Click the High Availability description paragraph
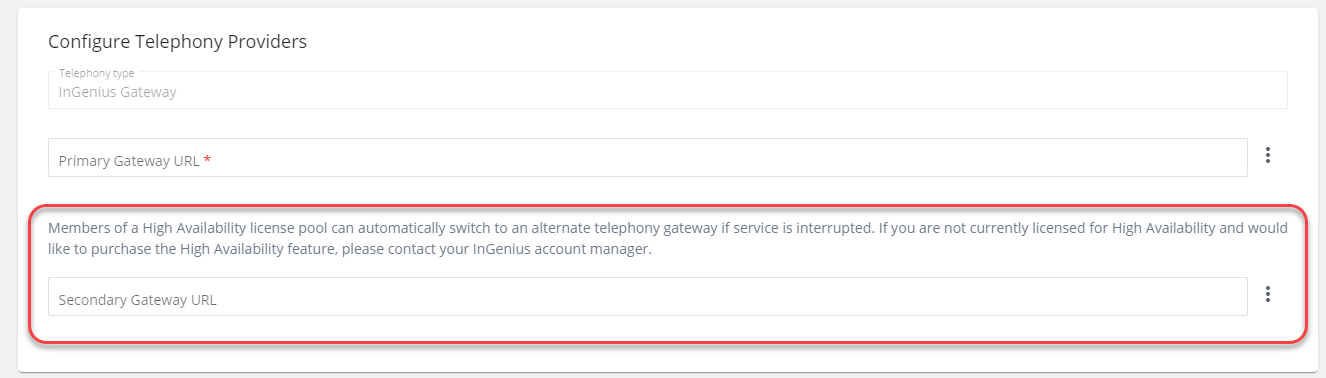 pyautogui.click(x=668, y=238)
